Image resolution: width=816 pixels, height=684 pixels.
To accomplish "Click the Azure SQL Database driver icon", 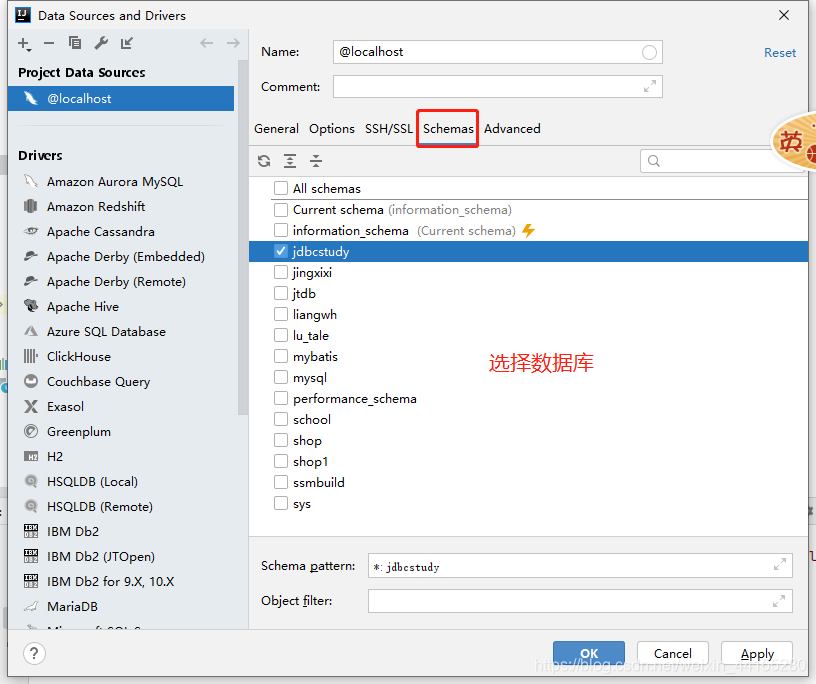I will (x=31, y=331).
